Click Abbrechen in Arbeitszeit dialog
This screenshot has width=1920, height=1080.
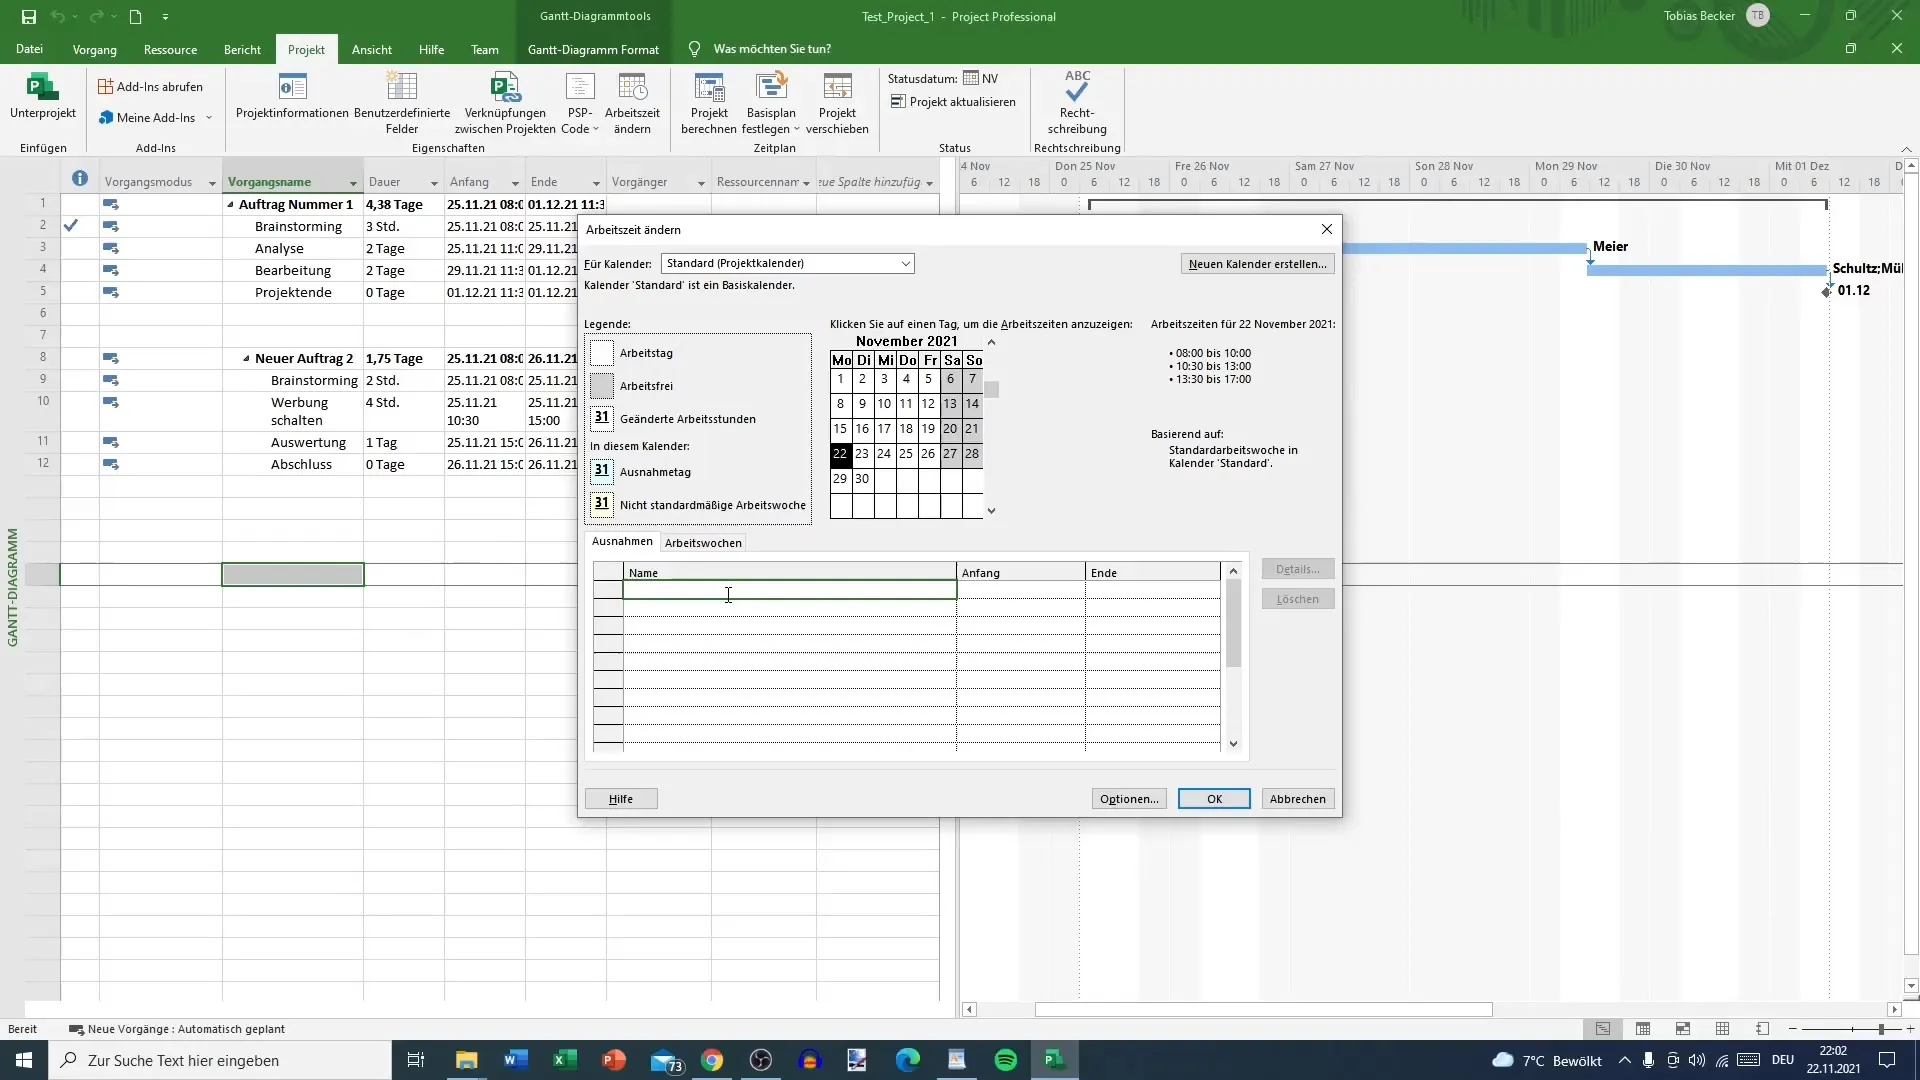1297,799
